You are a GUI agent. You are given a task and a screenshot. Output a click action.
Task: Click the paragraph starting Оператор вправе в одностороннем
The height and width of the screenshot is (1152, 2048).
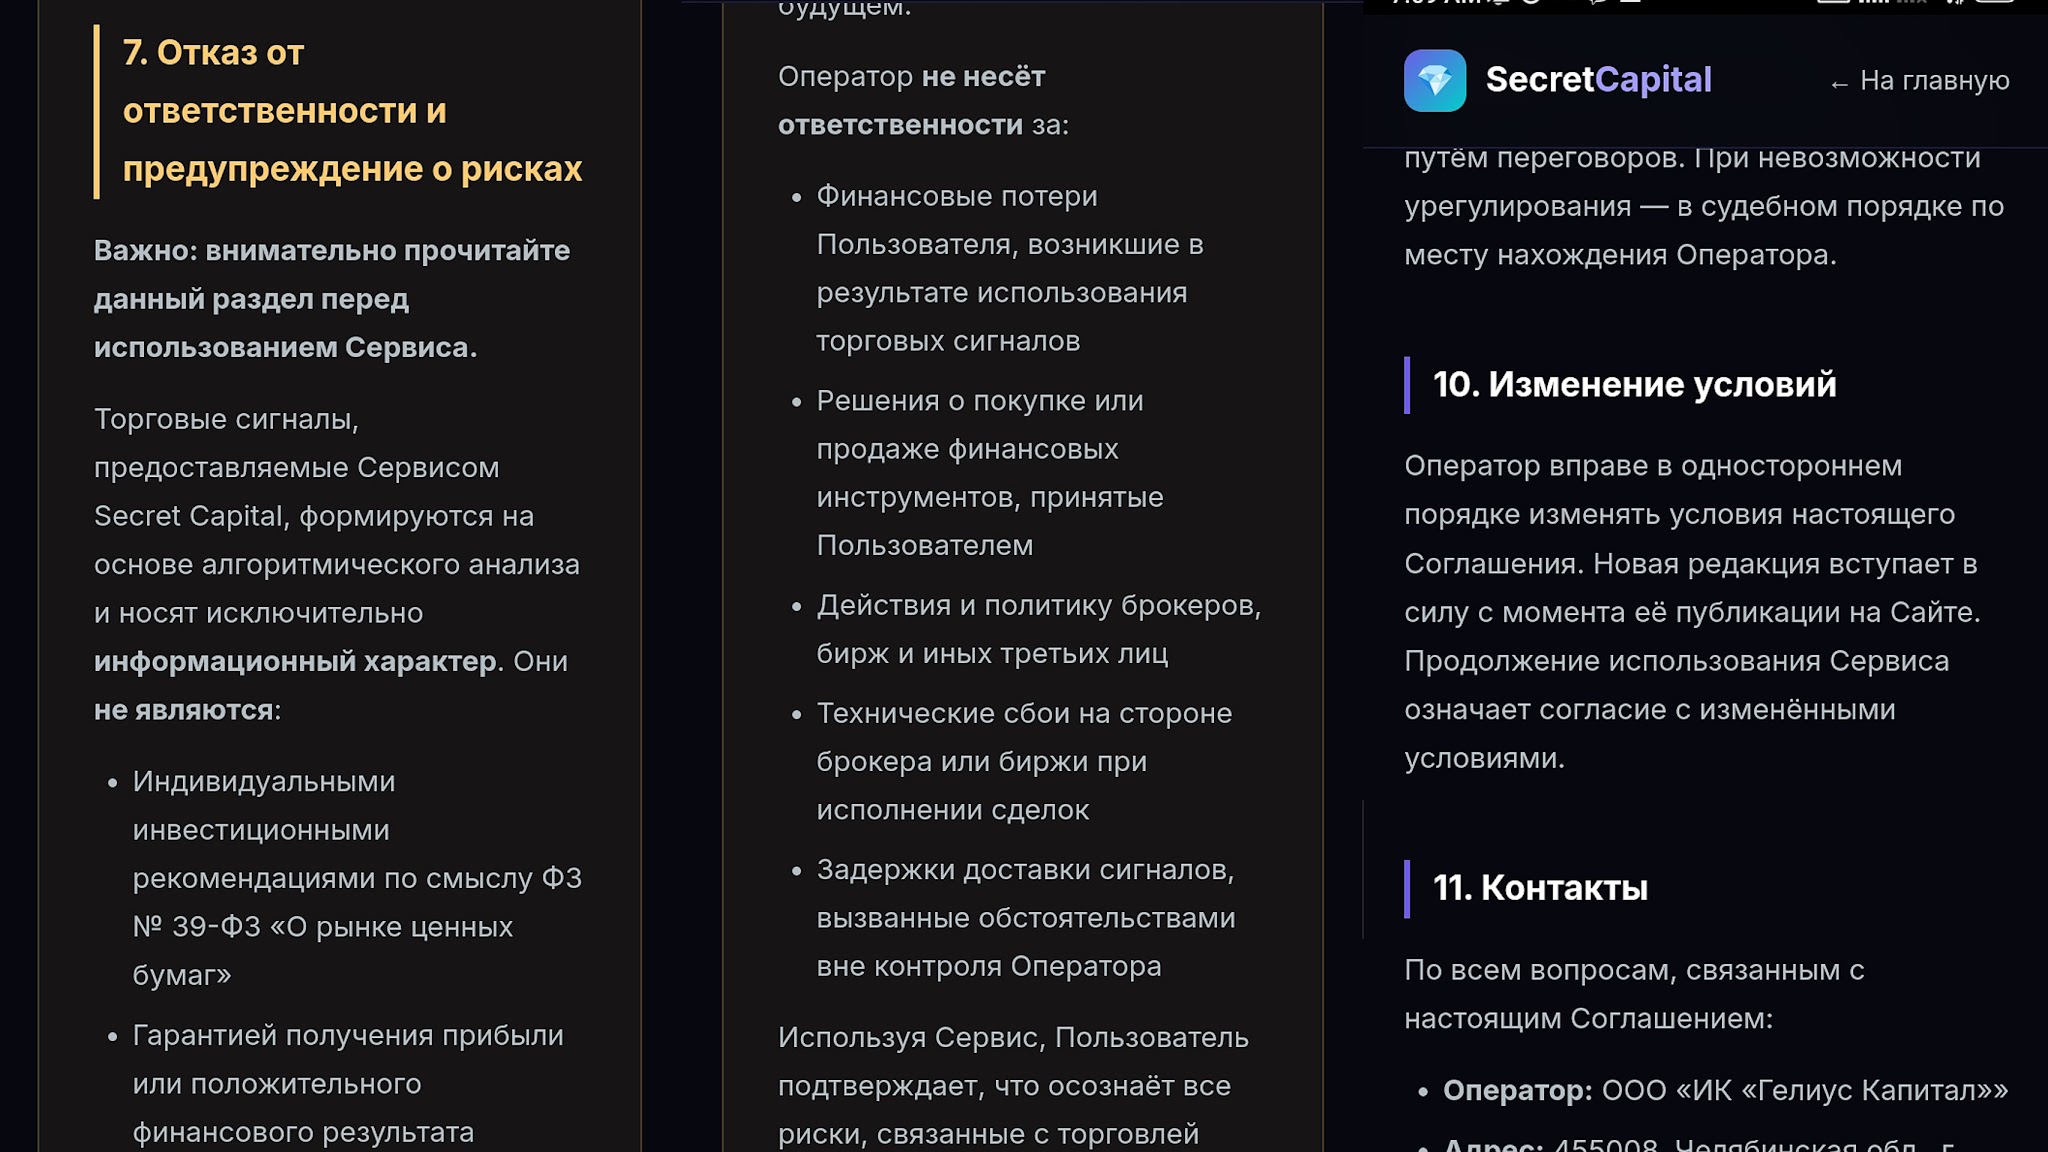coord(1691,612)
